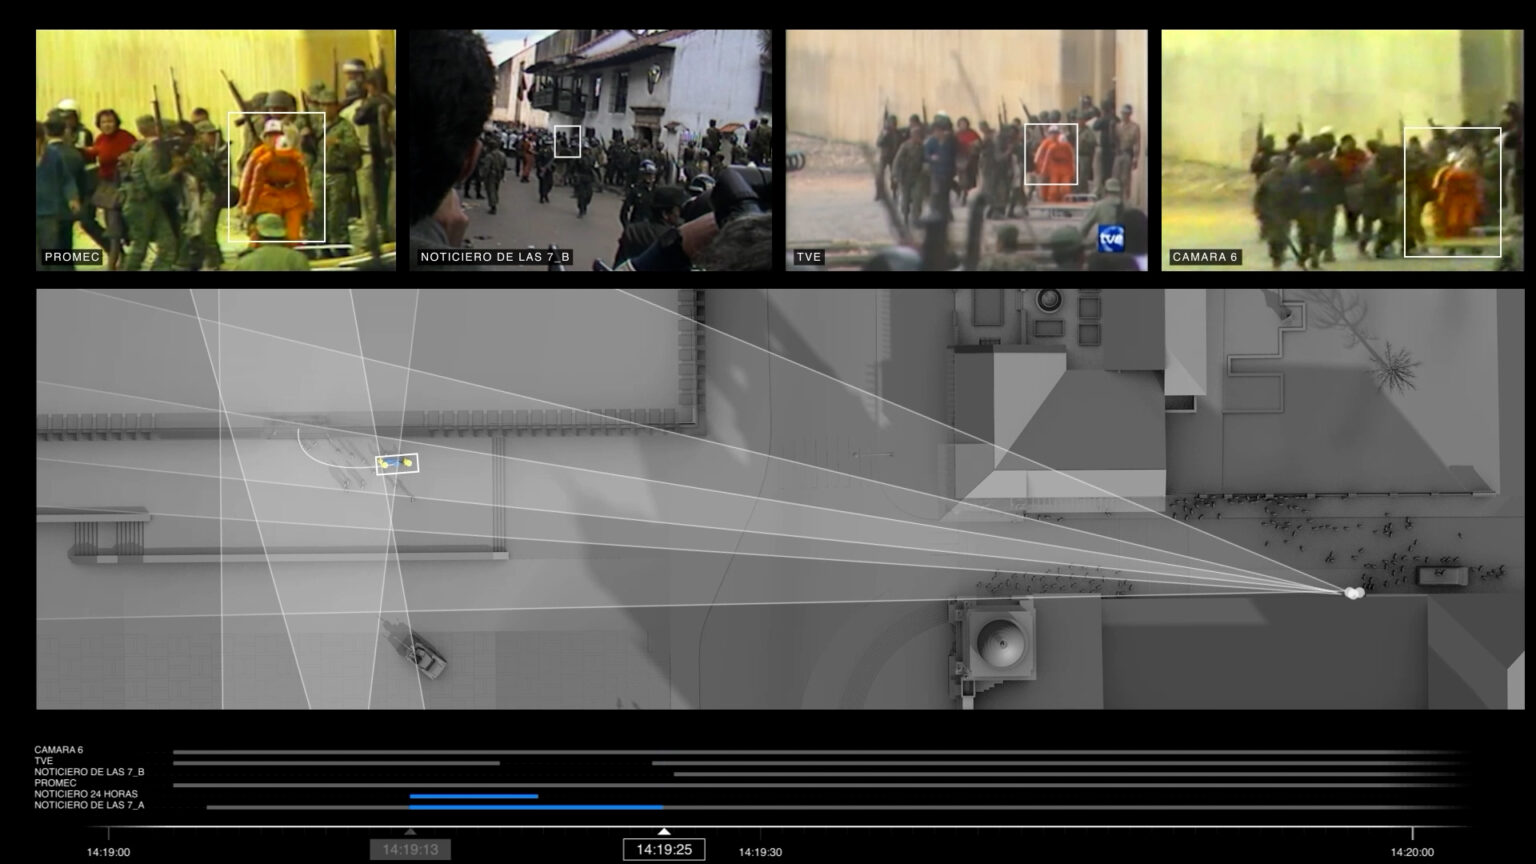This screenshot has height=864, width=1536.
Task: Select the TVE timeline label
Action: click(43, 761)
